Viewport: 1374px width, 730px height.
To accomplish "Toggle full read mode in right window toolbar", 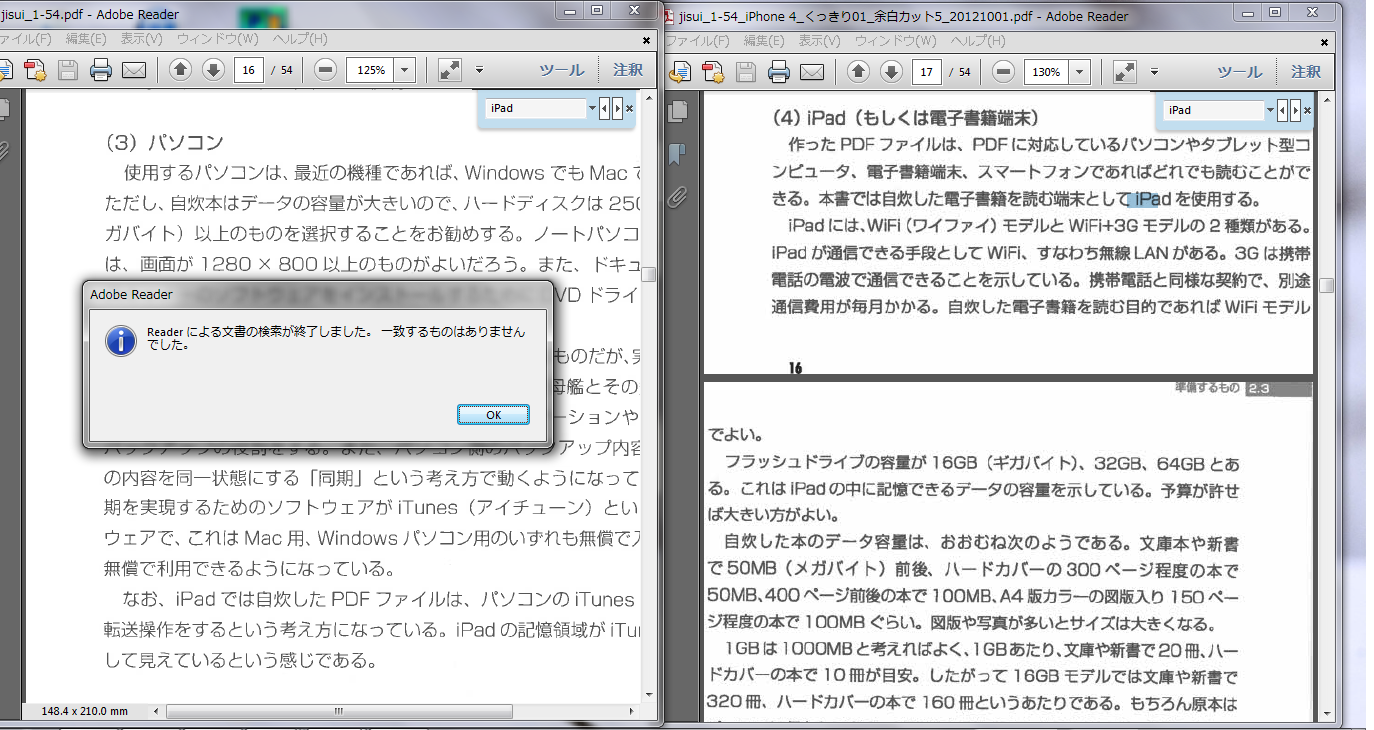I will point(1125,72).
